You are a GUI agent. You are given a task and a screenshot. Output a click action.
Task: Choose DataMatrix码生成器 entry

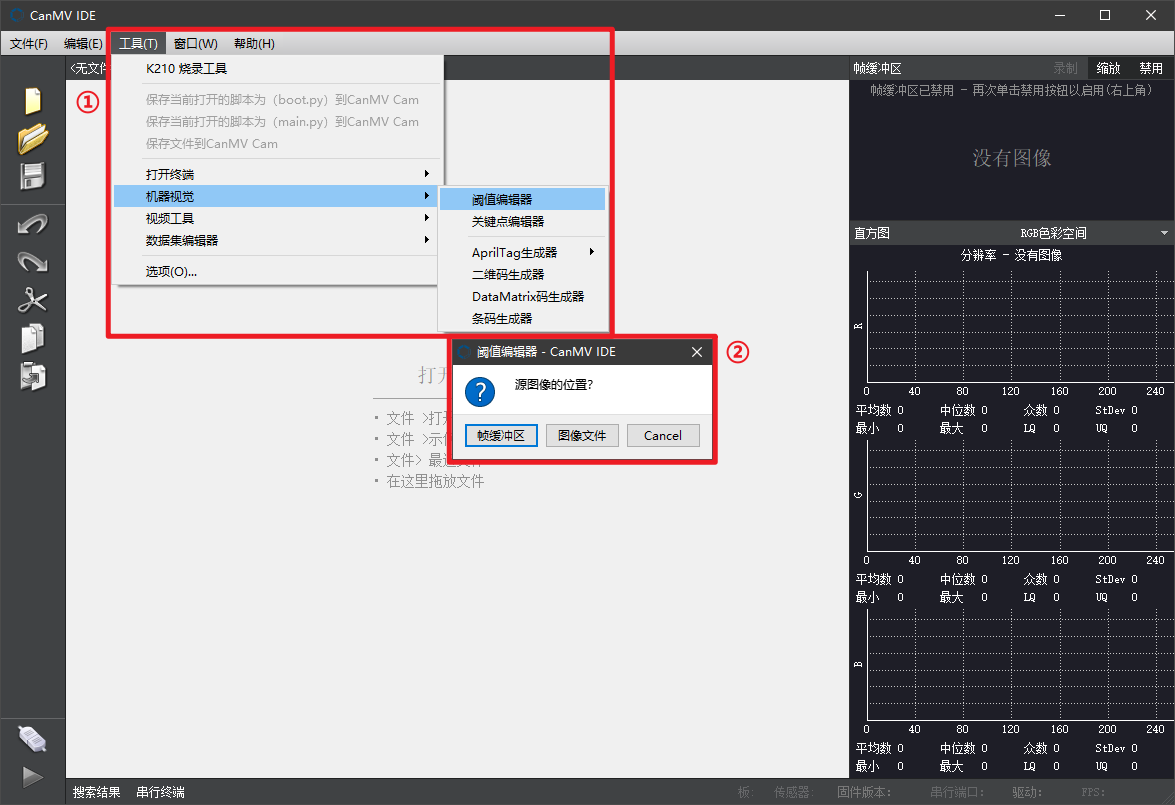pyautogui.click(x=522, y=297)
